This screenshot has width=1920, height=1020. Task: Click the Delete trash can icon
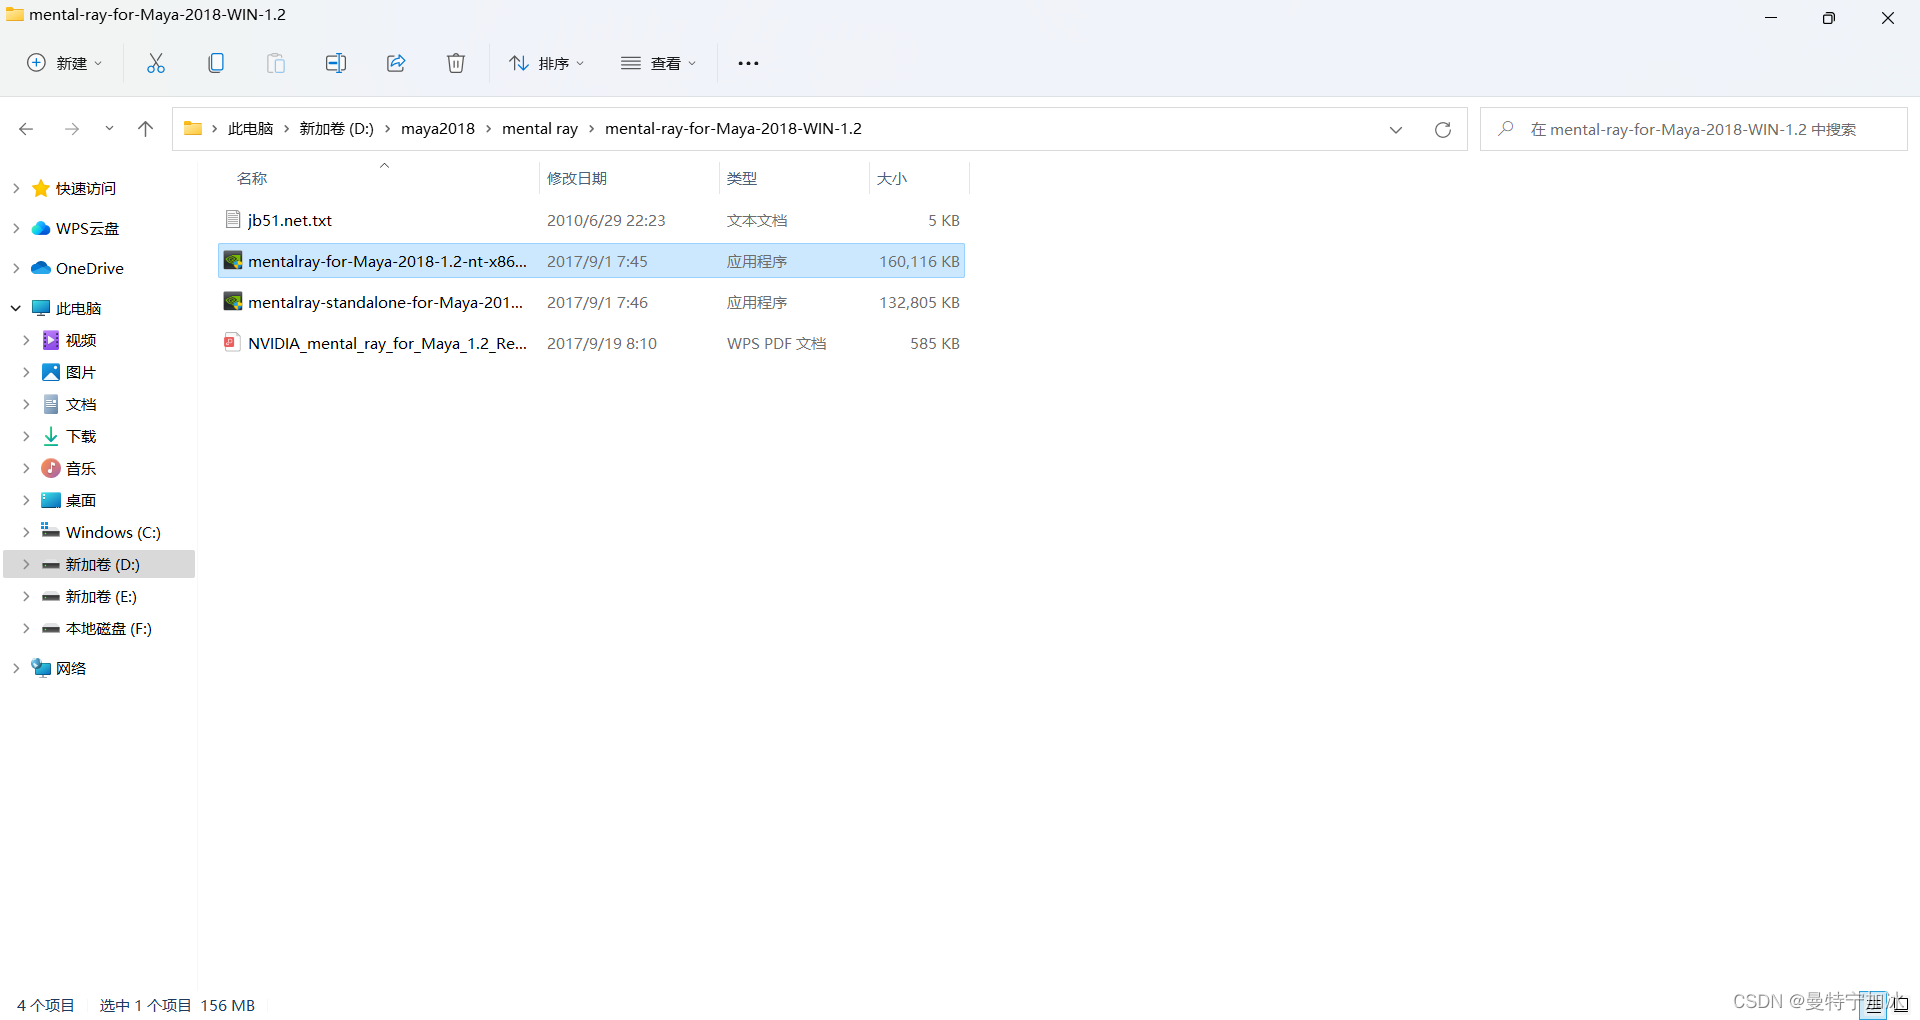point(456,63)
